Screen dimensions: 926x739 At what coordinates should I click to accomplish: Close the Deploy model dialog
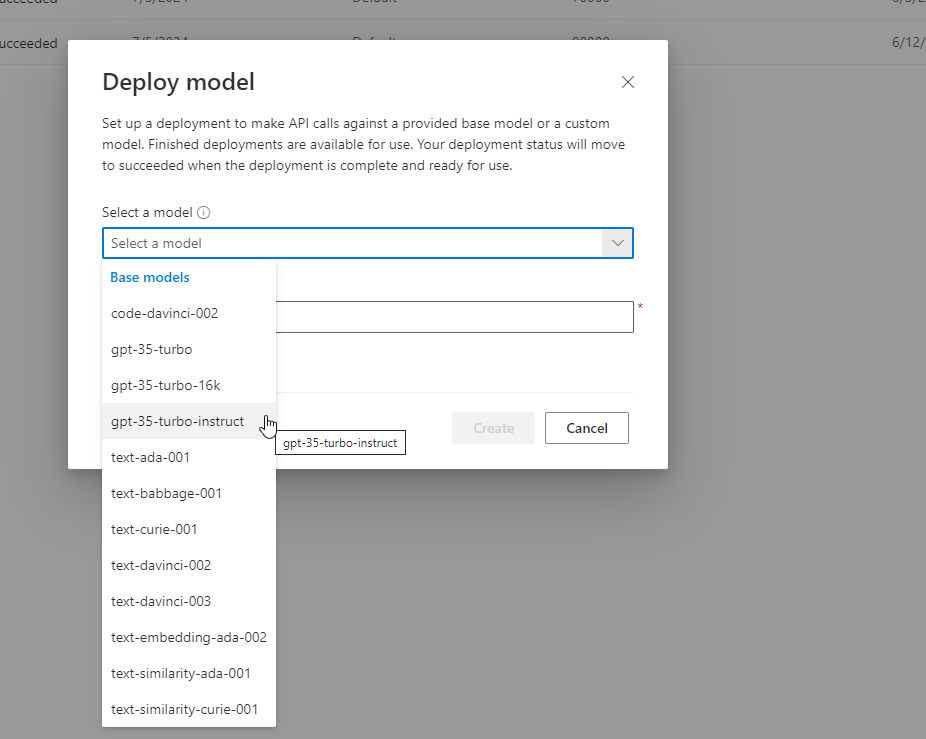(x=628, y=82)
